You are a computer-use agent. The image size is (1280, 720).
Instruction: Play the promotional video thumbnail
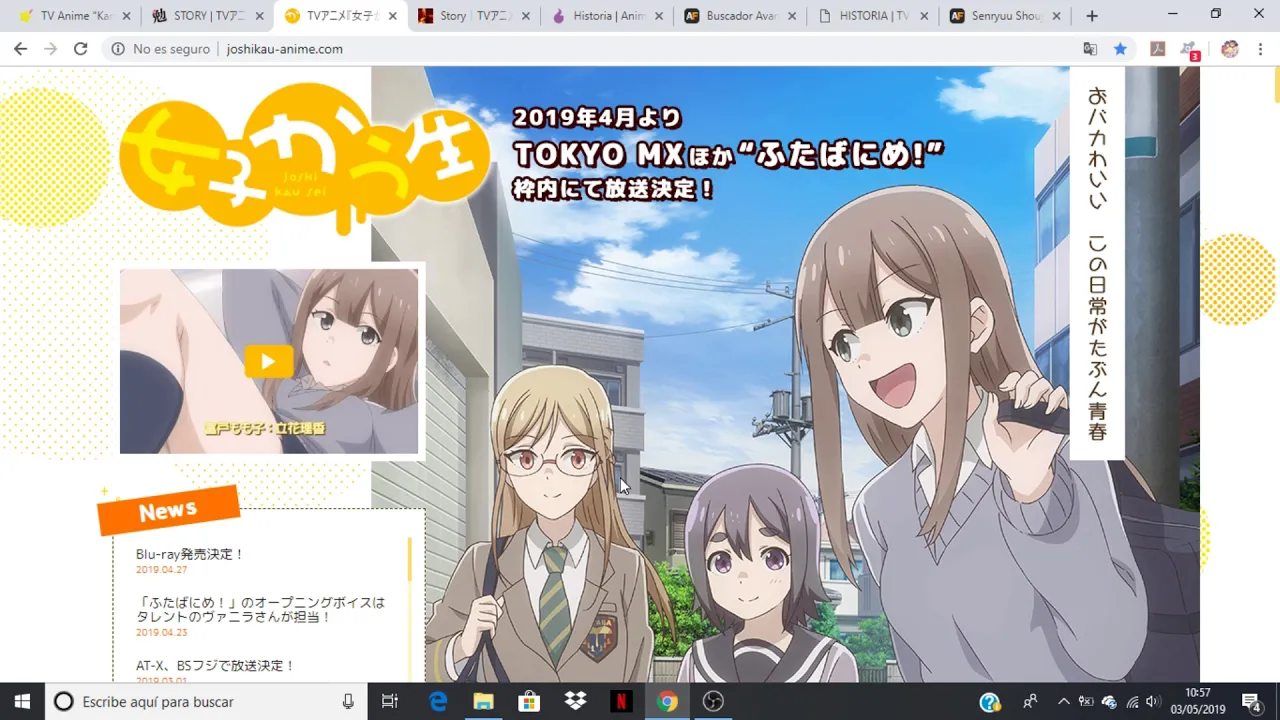pyautogui.click(x=268, y=361)
